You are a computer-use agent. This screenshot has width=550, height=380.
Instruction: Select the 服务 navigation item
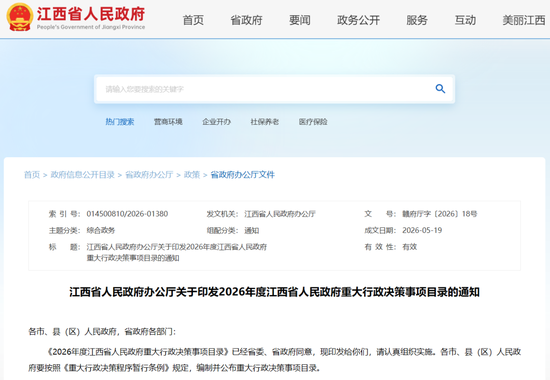pyautogui.click(x=417, y=20)
